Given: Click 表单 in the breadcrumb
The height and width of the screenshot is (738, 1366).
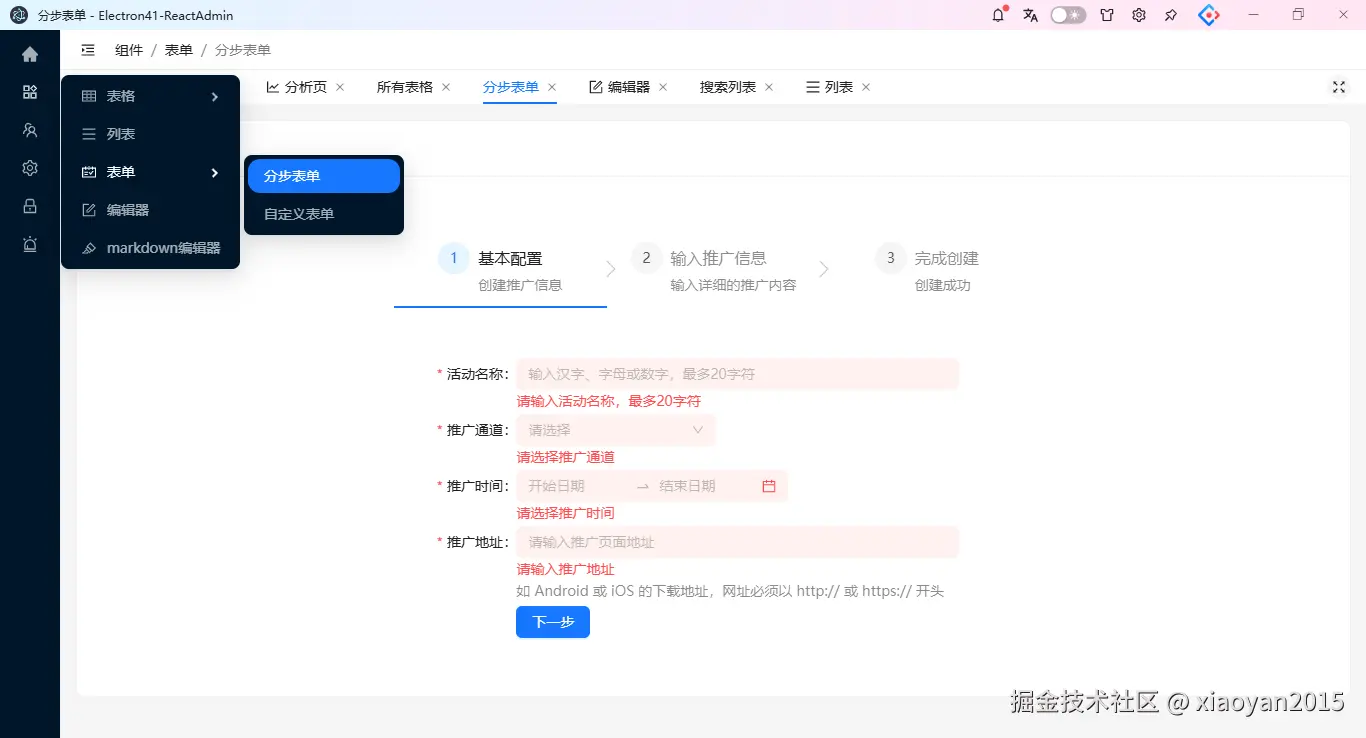Looking at the screenshot, I should coord(179,50).
